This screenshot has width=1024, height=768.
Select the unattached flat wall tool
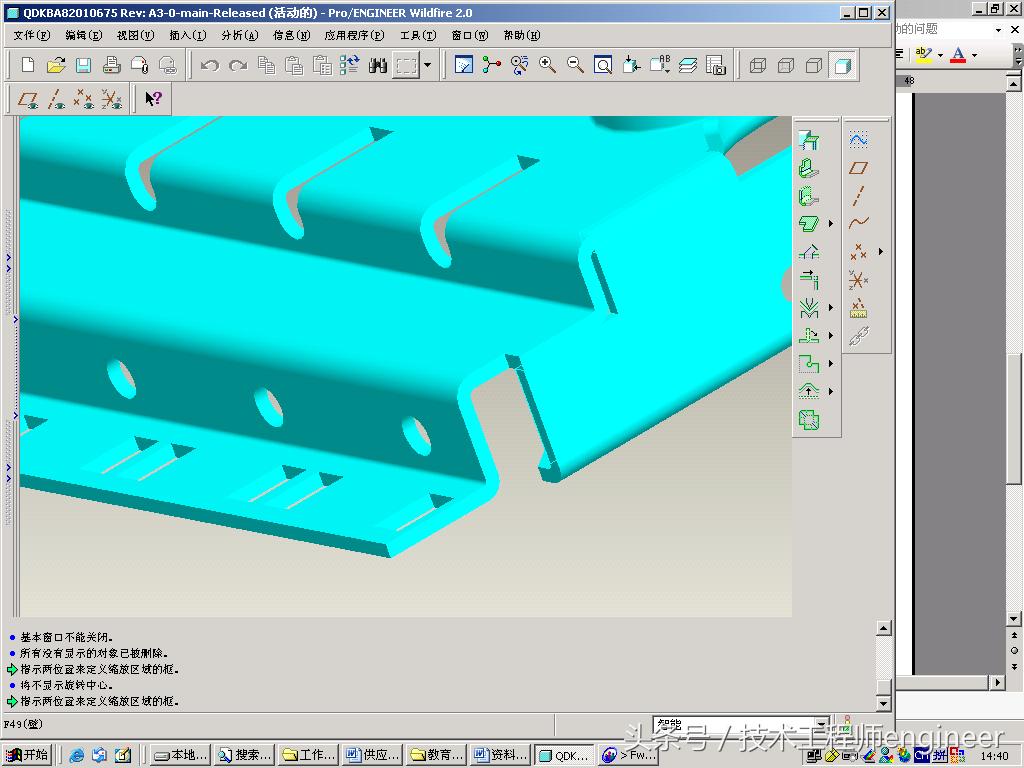[808, 223]
